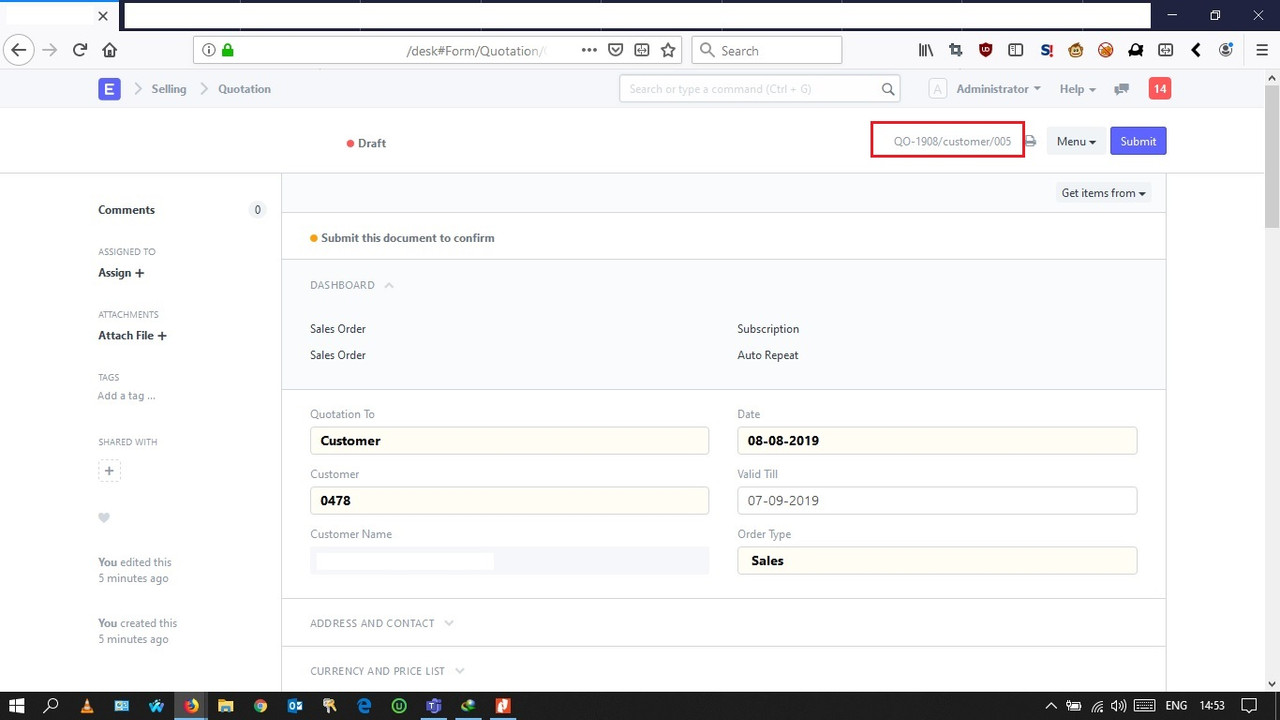Screen dimensions: 1280x720
Task: Click the print icon beside Menu
Action: [1030, 141]
